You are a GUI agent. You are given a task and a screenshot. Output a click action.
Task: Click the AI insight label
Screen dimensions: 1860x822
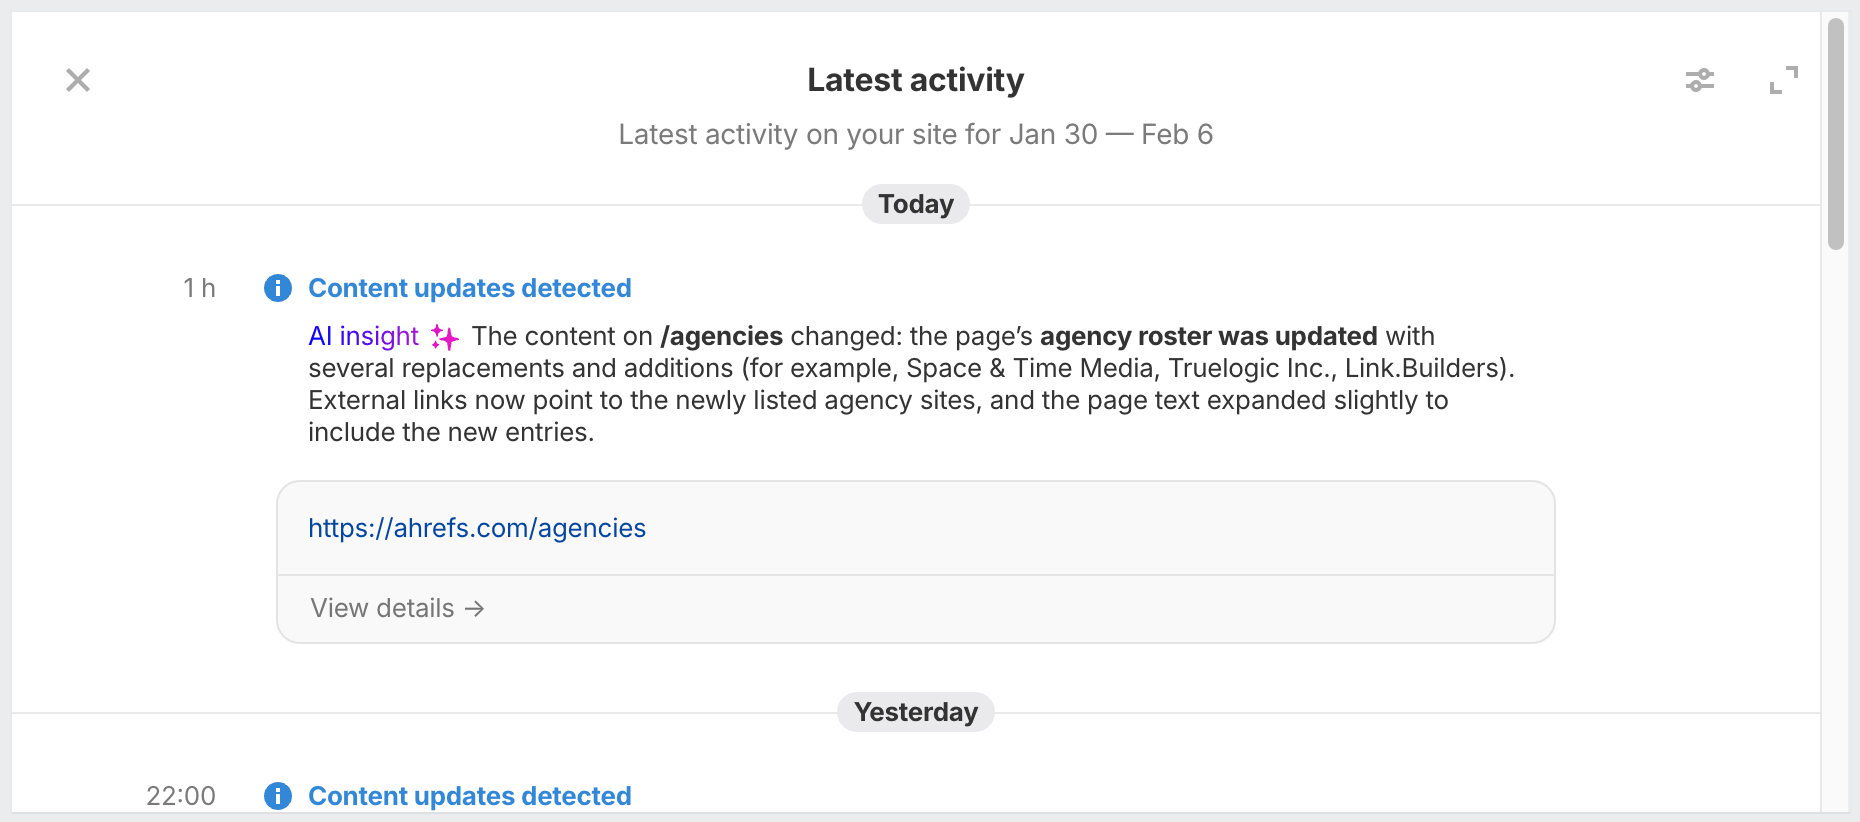point(363,336)
